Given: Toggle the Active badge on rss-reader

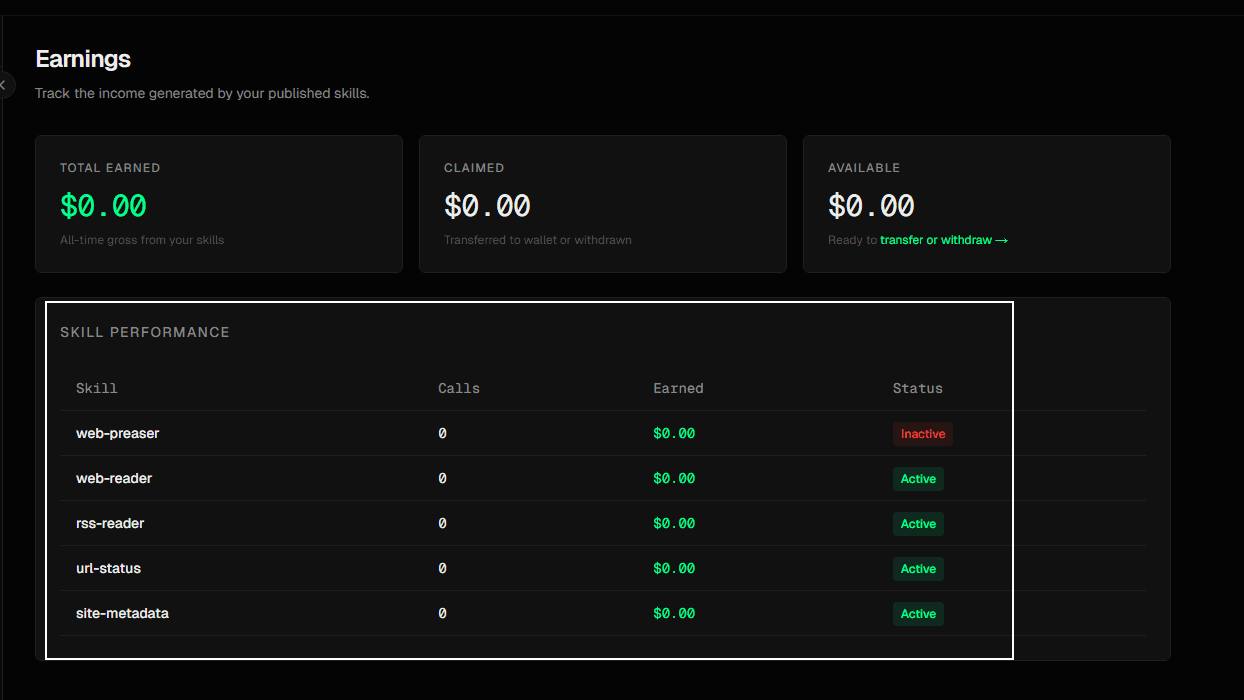Looking at the screenshot, I should 918,523.
